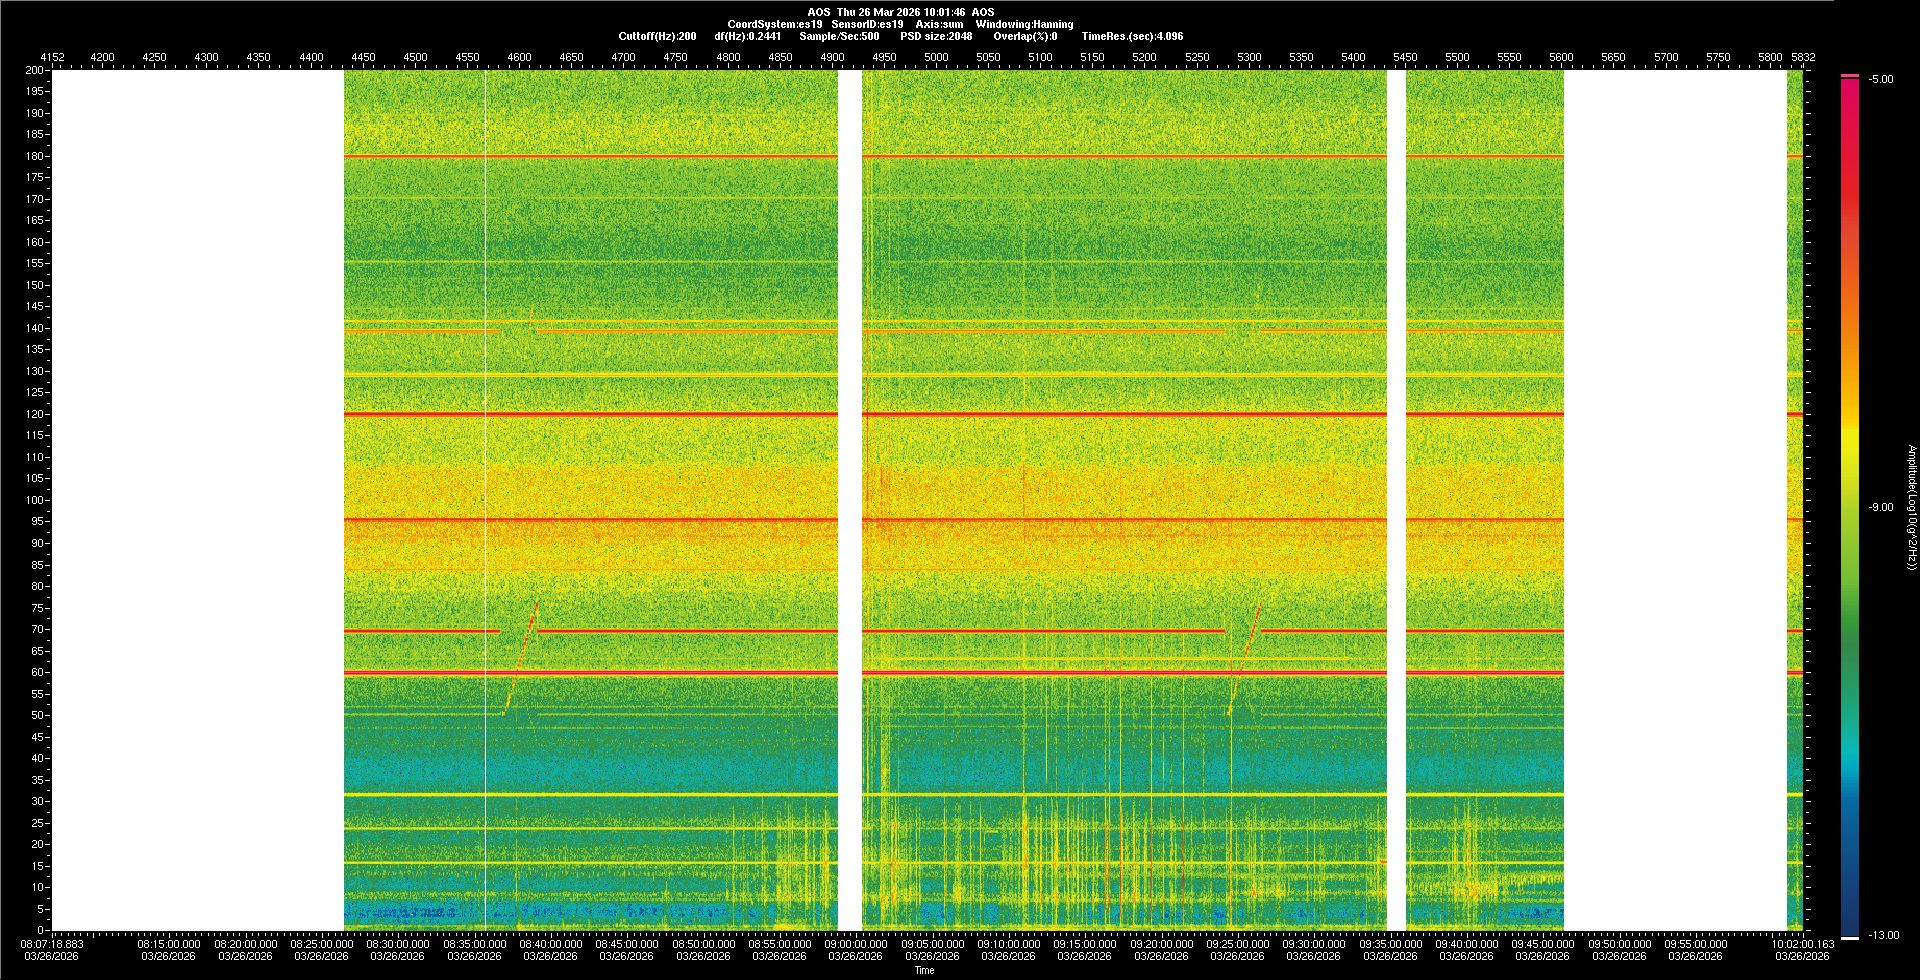Click the -9.00 label on the colorbar
The width and height of the screenshot is (1920, 980).
1881,507
